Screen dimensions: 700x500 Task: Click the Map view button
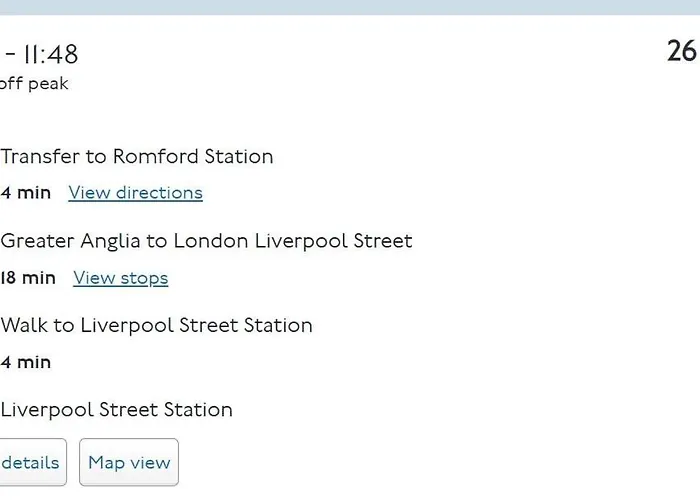pyautogui.click(x=129, y=462)
